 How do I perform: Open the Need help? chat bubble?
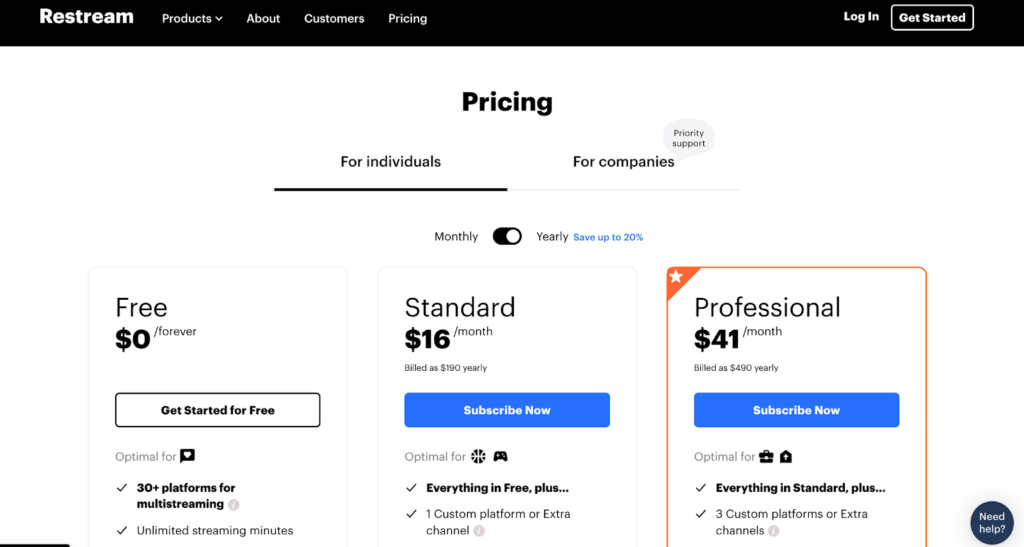tap(992, 523)
